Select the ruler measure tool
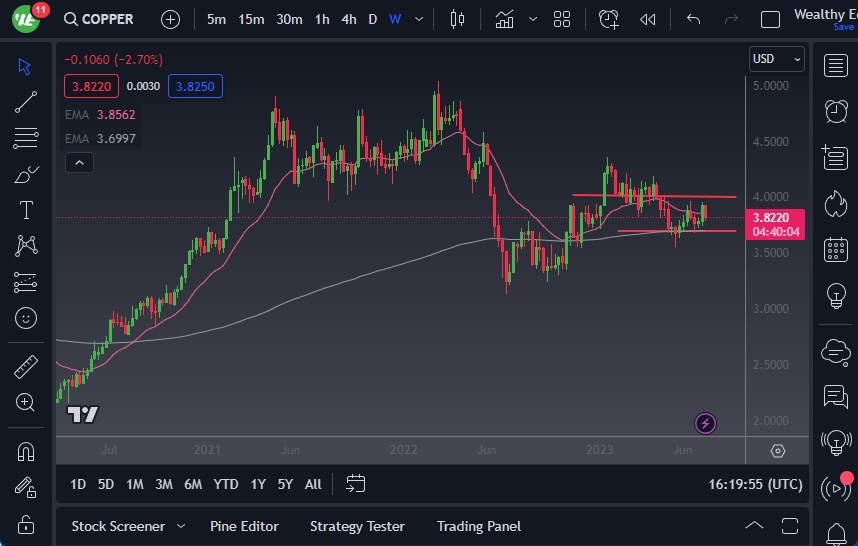Image resolution: width=858 pixels, height=546 pixels. click(26, 367)
